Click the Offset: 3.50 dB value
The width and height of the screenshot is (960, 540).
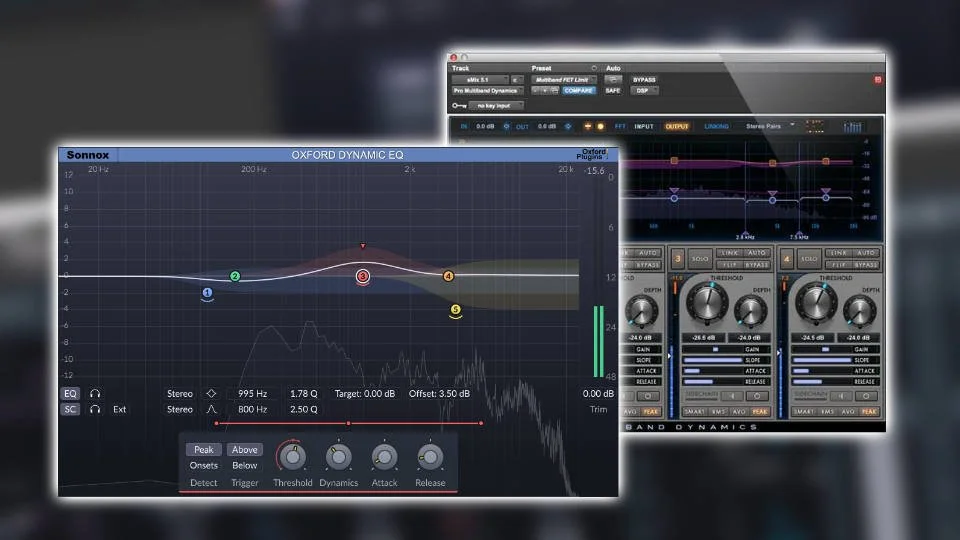pyautogui.click(x=439, y=394)
